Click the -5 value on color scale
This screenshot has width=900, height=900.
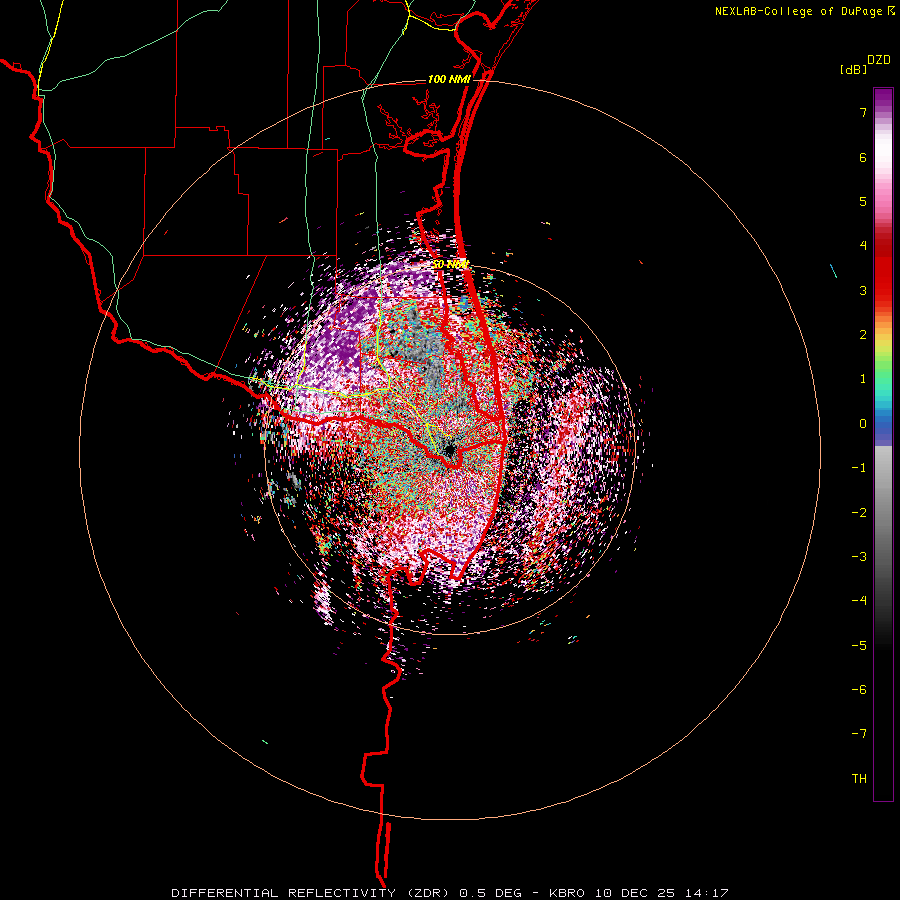pyautogui.click(x=859, y=646)
